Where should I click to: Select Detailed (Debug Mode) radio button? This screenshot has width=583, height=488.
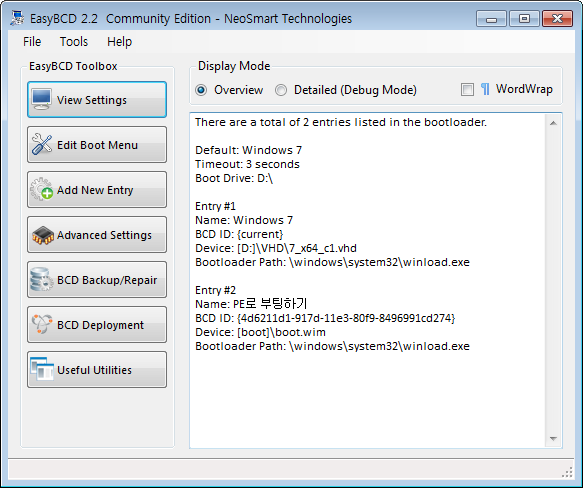[281, 90]
